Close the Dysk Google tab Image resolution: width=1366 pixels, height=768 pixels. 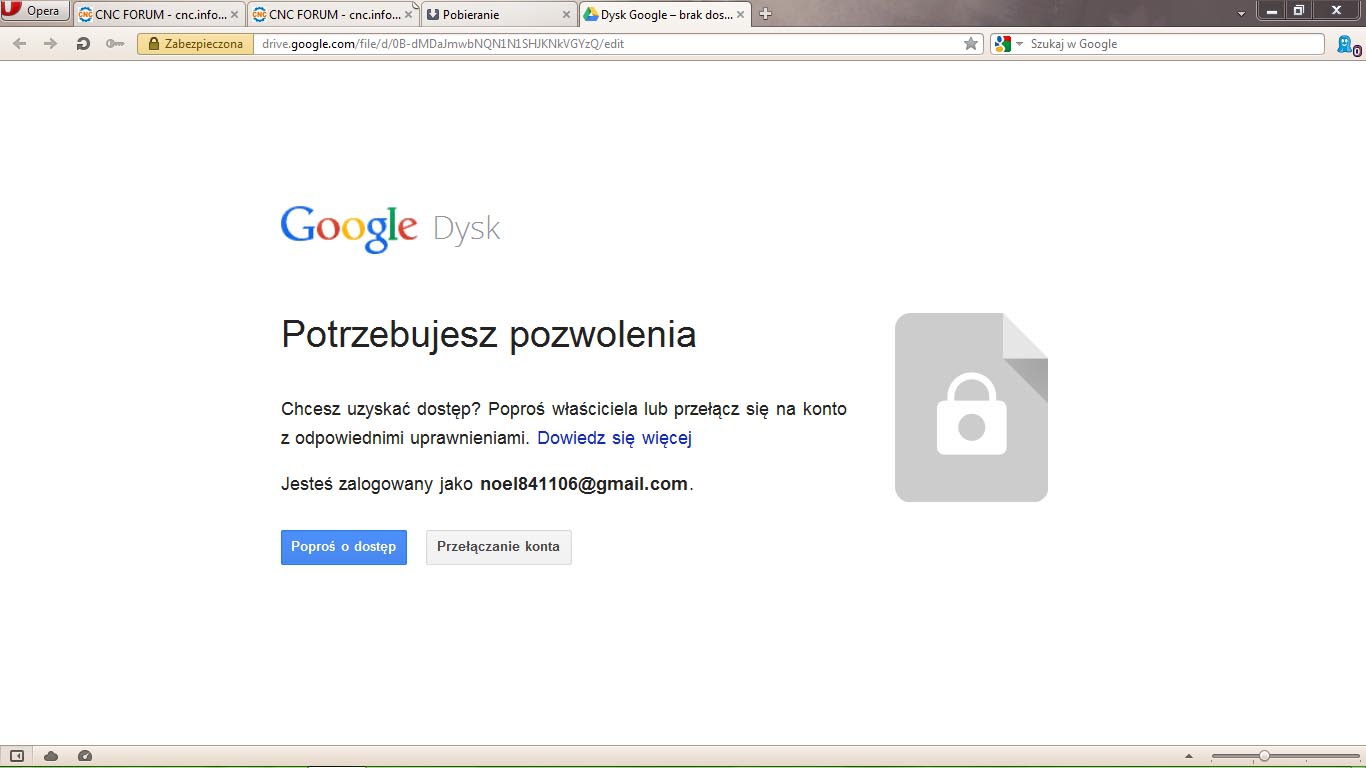click(740, 15)
